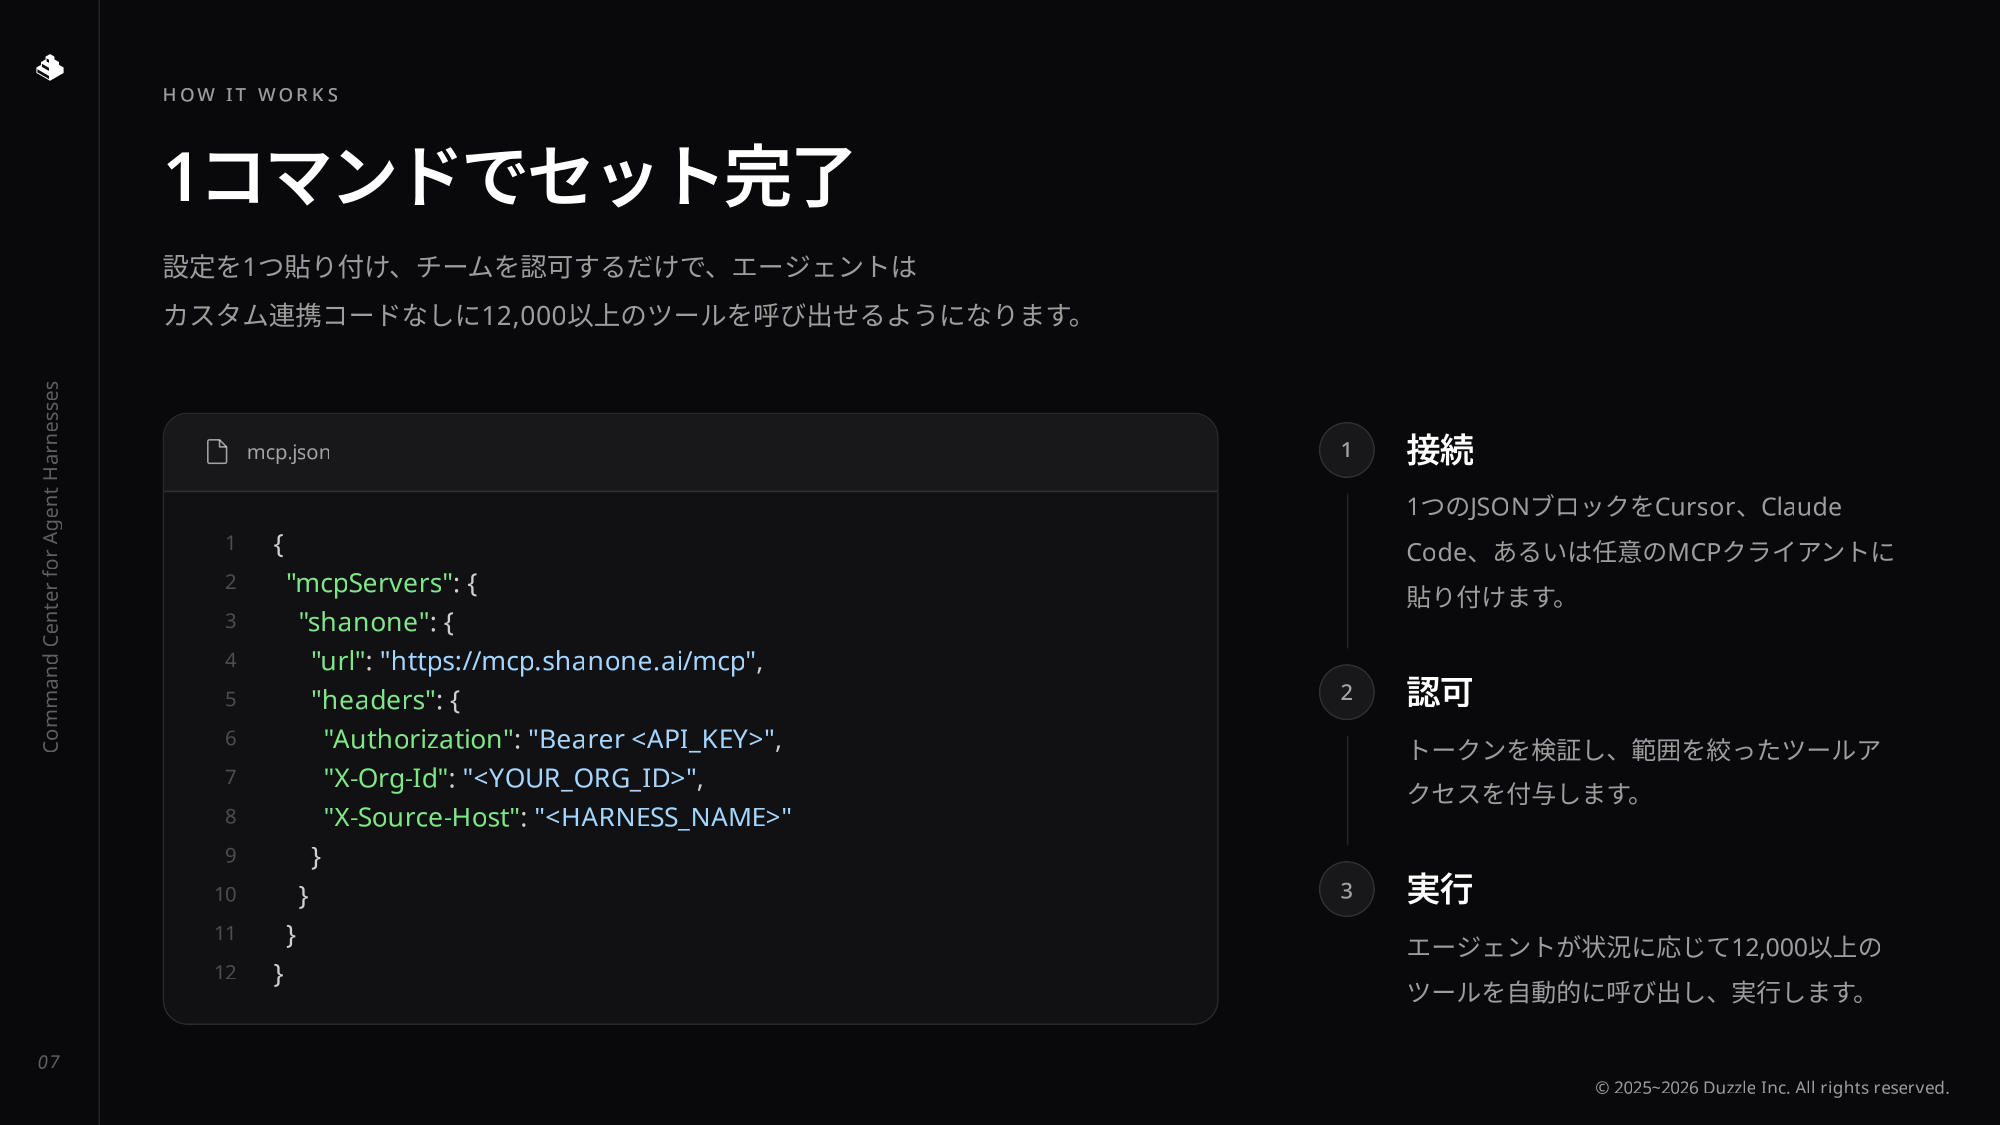Click the "X-Source-Host" key on line 8
The height and width of the screenshot is (1125, 2000).
coord(422,817)
